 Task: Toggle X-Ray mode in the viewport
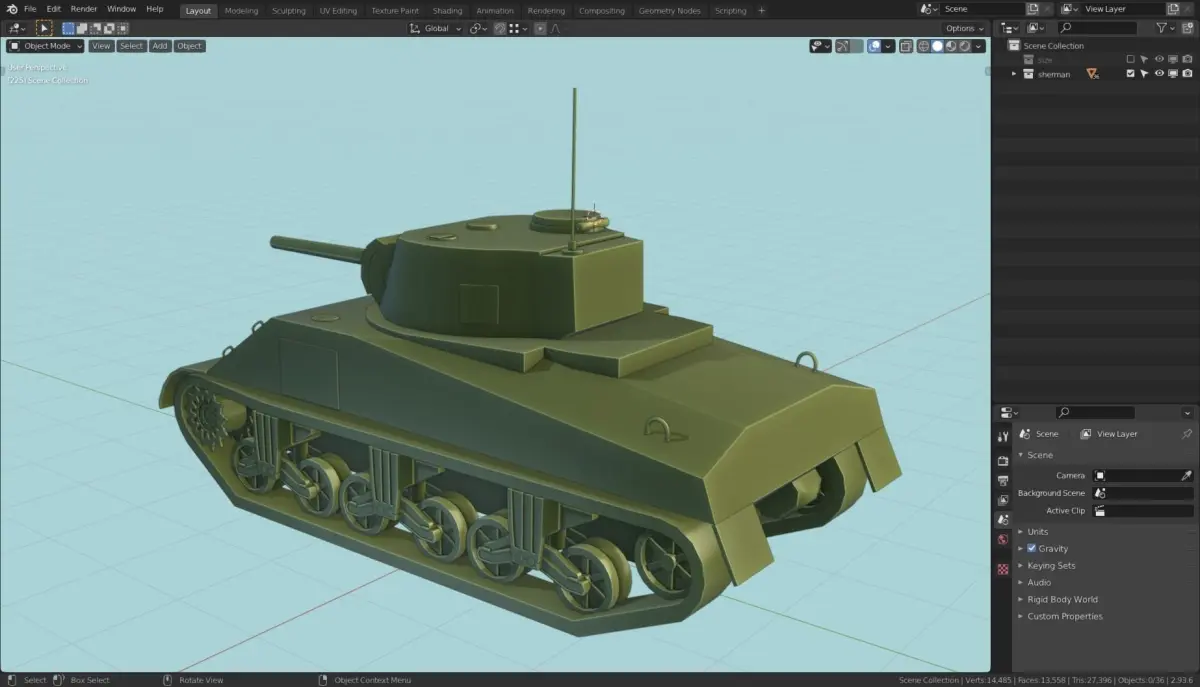906,46
